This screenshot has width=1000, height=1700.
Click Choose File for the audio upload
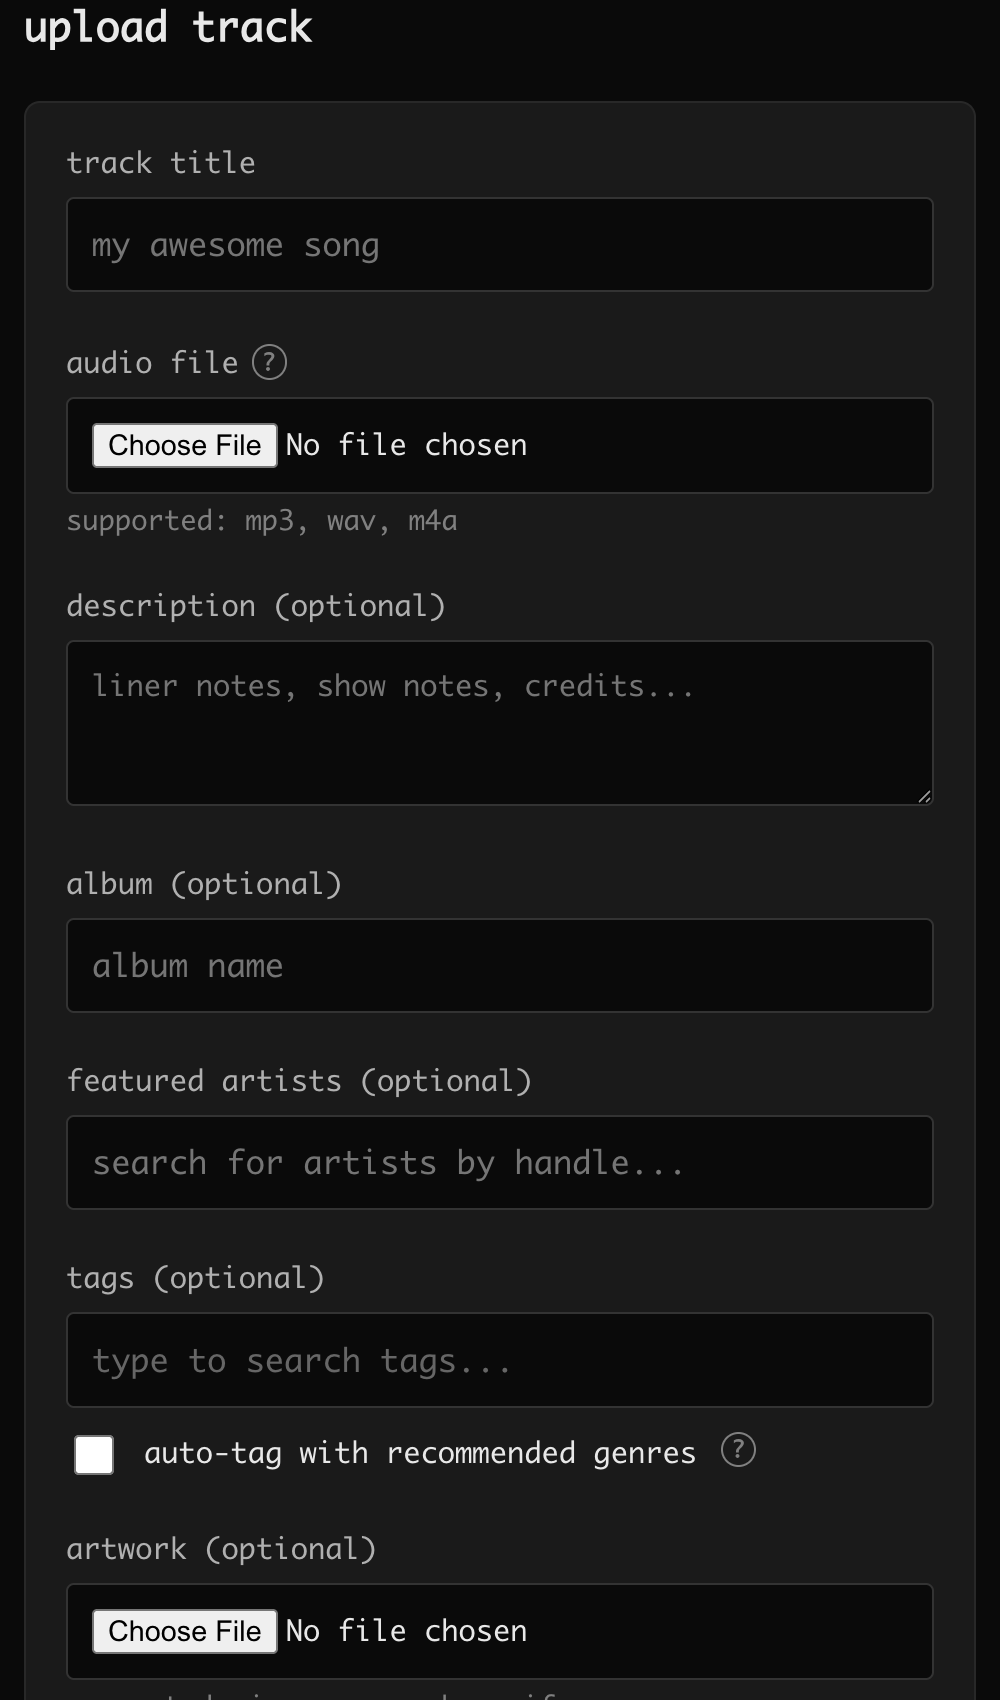[x=184, y=445]
